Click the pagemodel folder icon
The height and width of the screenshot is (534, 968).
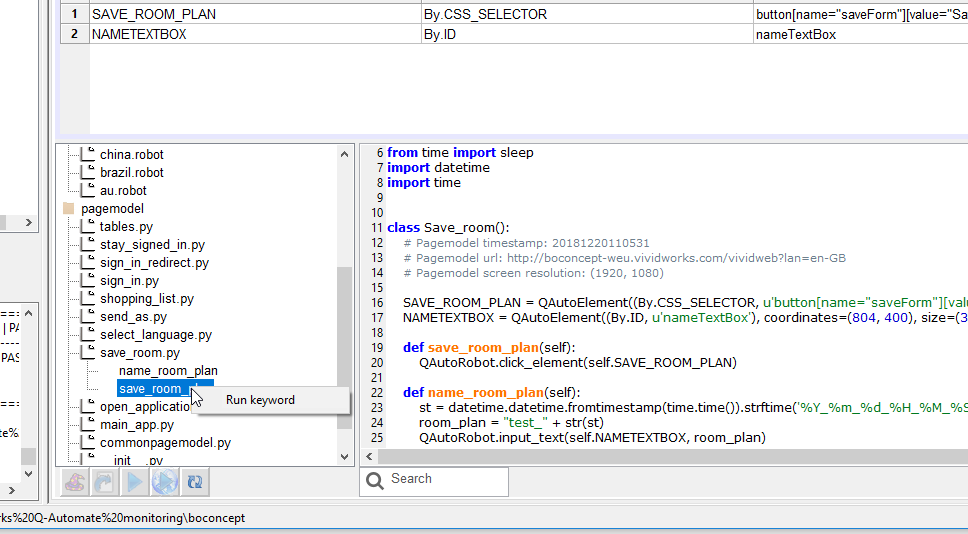pos(69,209)
